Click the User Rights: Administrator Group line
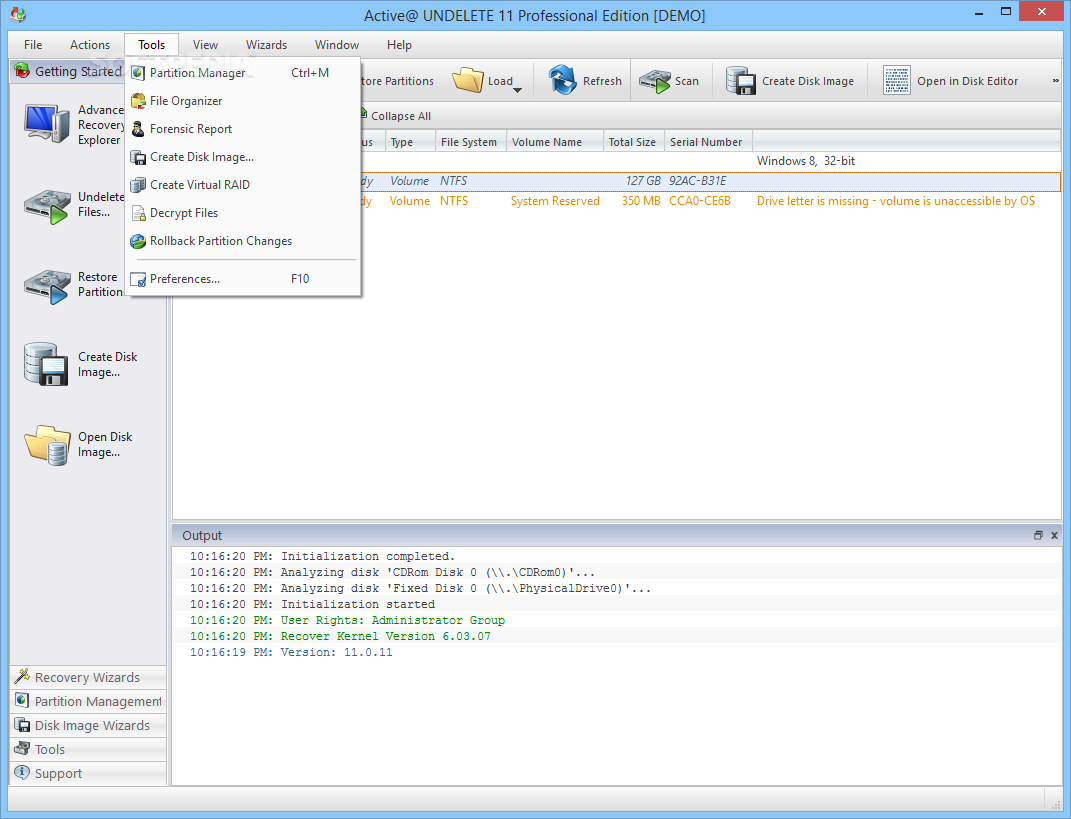 347,620
